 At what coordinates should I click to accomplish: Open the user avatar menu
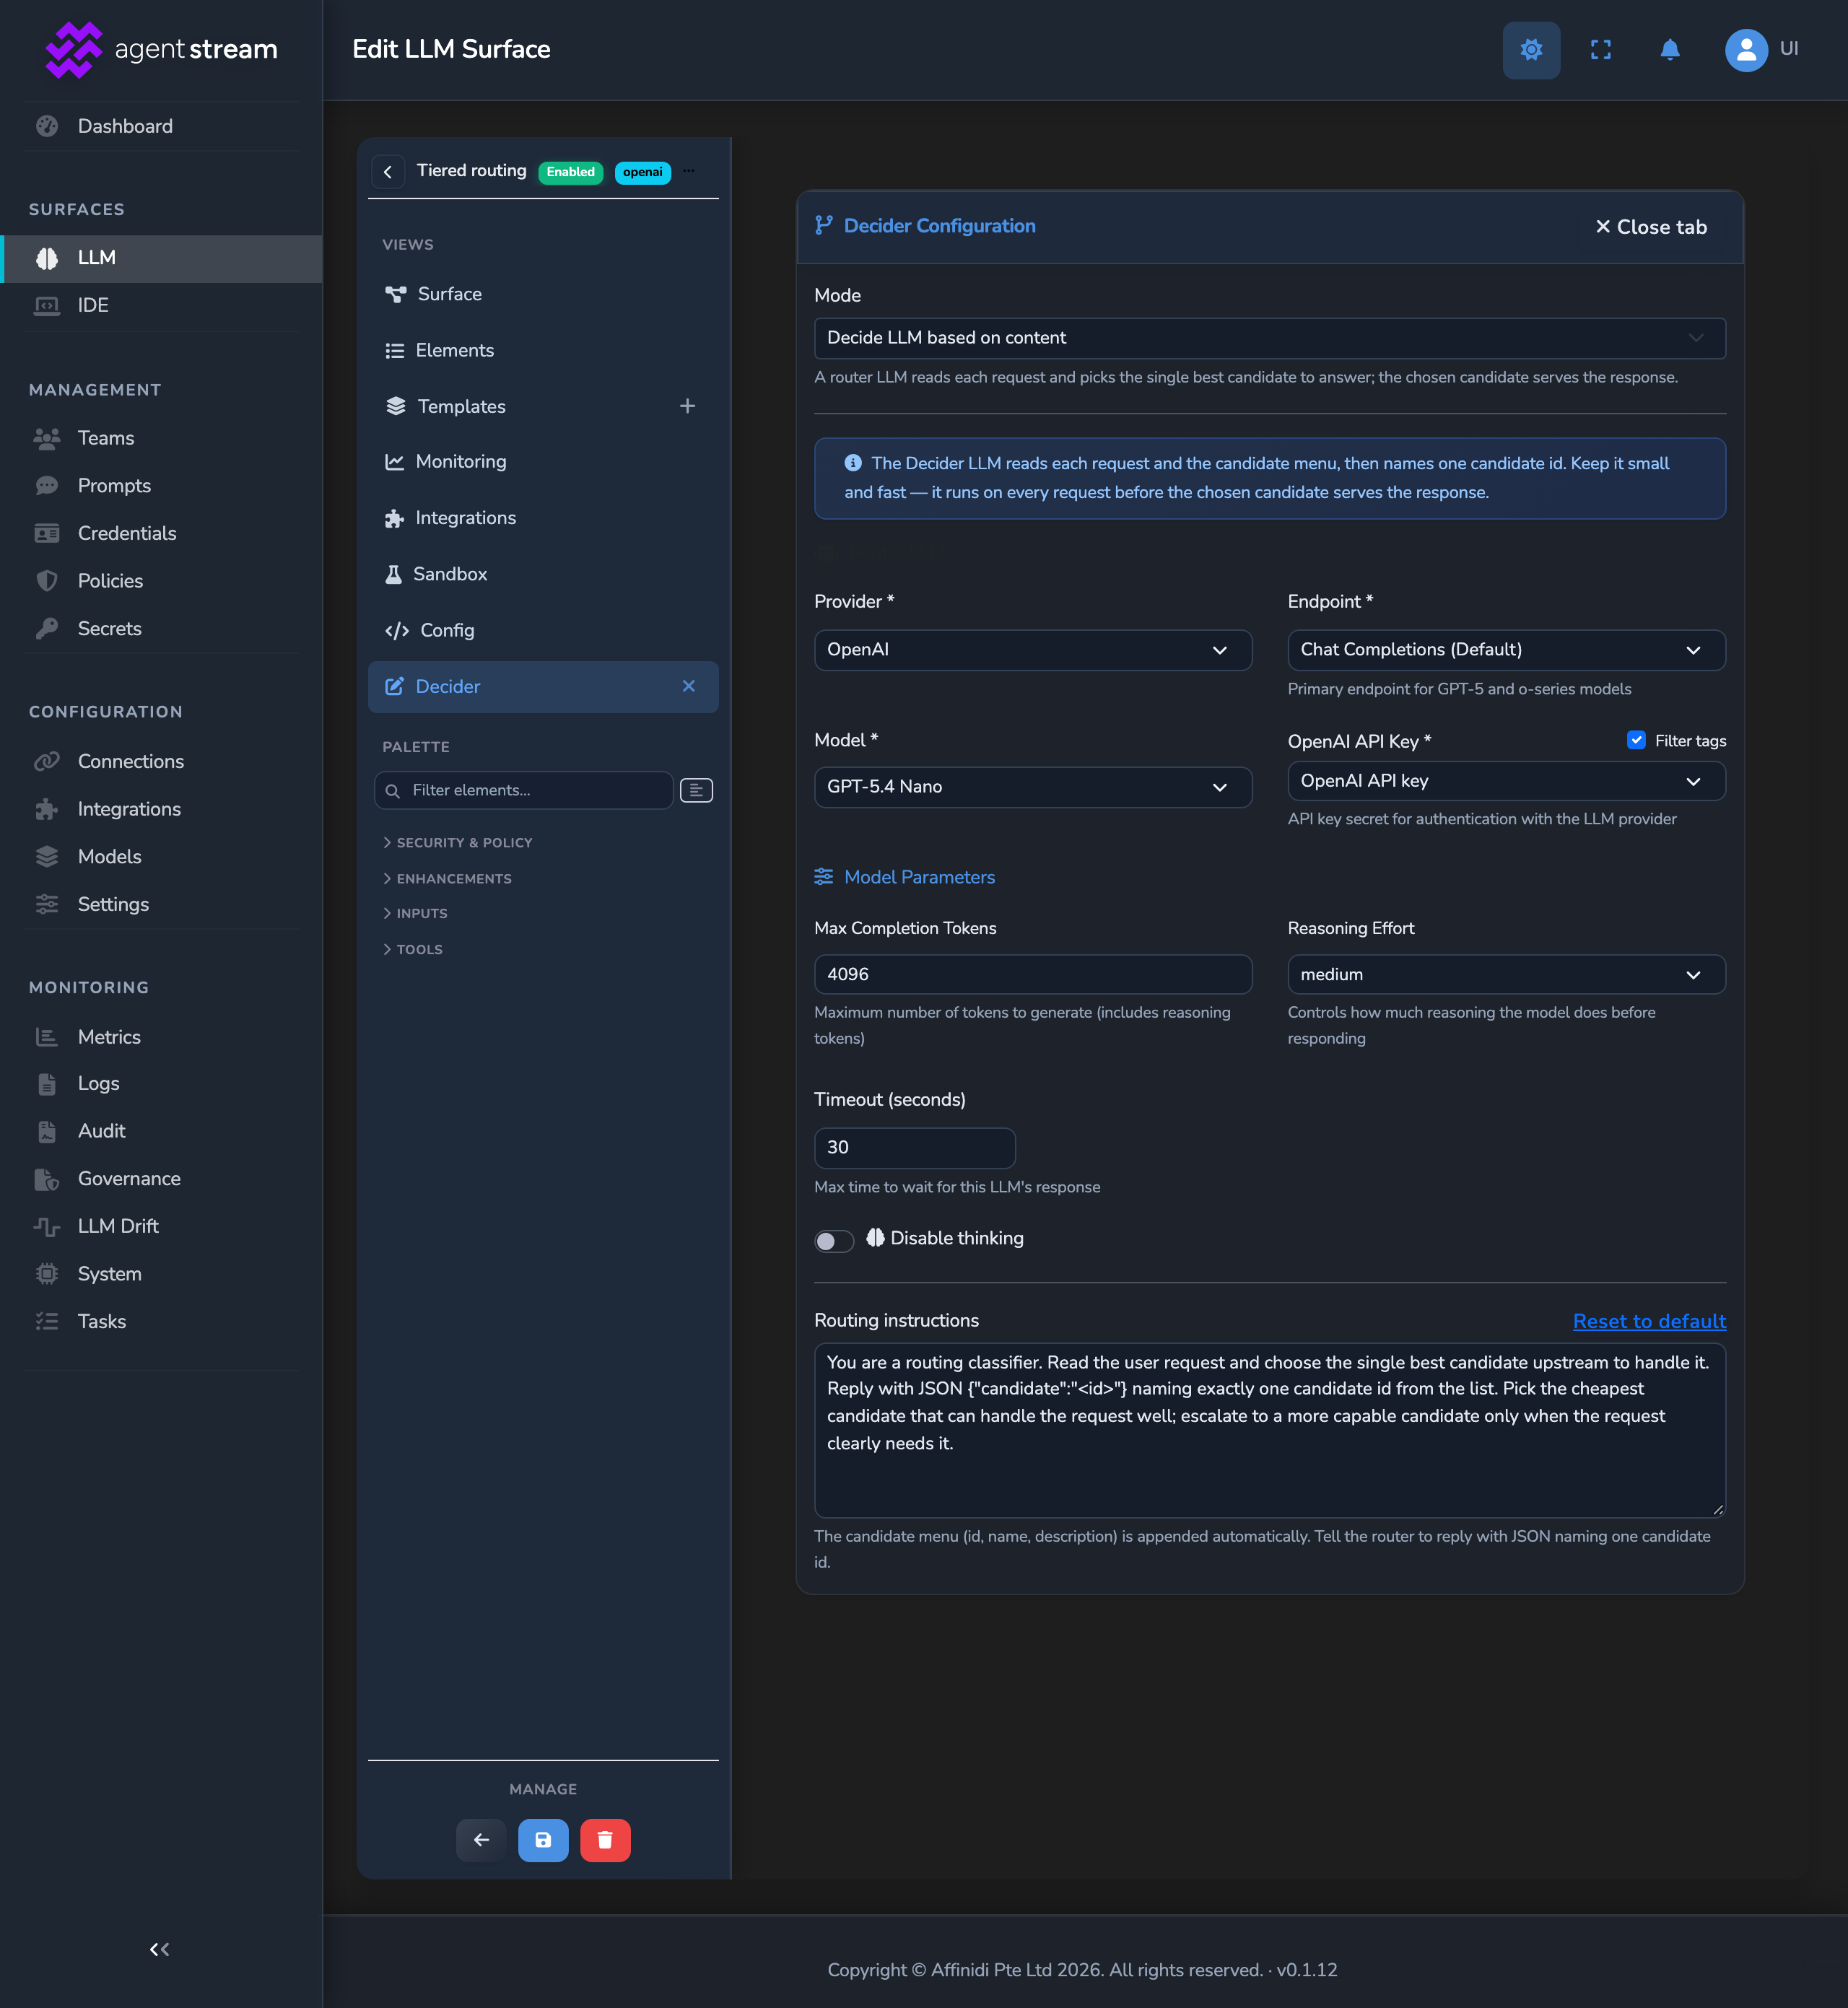point(1746,49)
